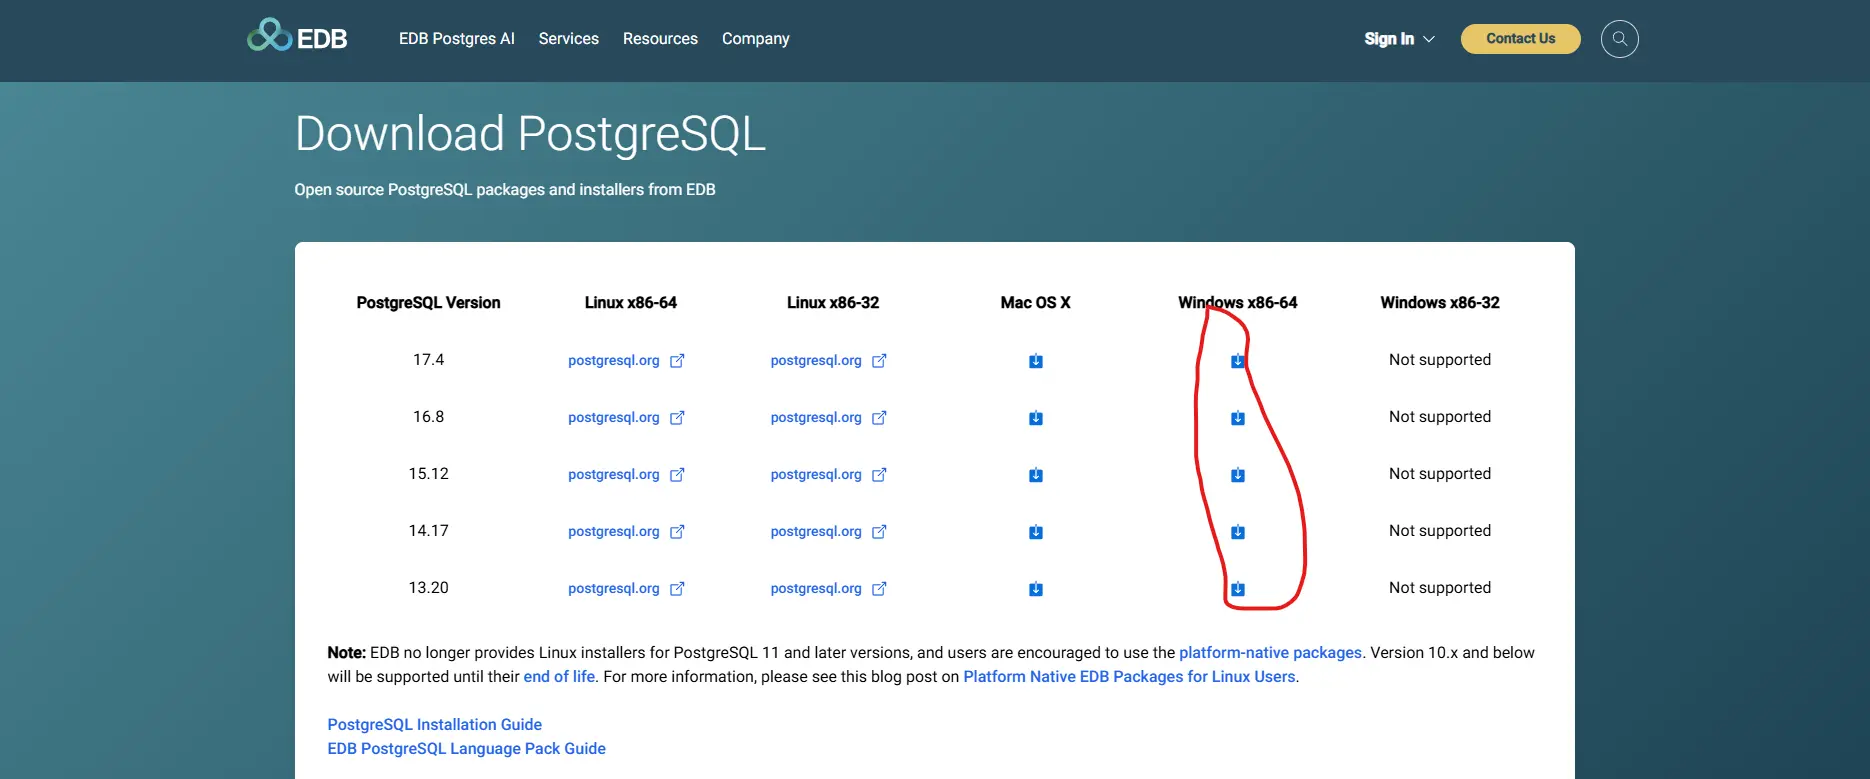Download PostgreSQL 17.4 for Windows x86-64
This screenshot has height=779, width=1870.
click(x=1237, y=361)
